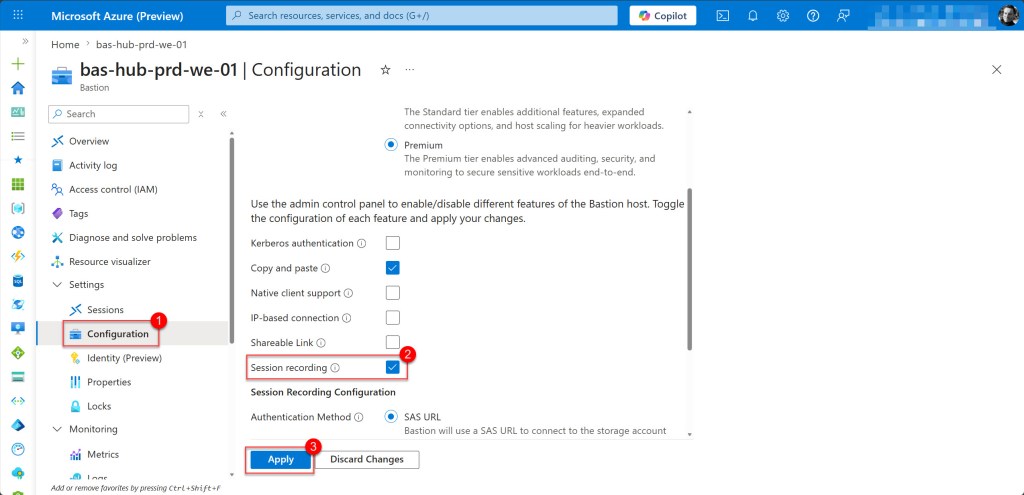Collapse the Monitoring section in sidebar

(x=57, y=429)
